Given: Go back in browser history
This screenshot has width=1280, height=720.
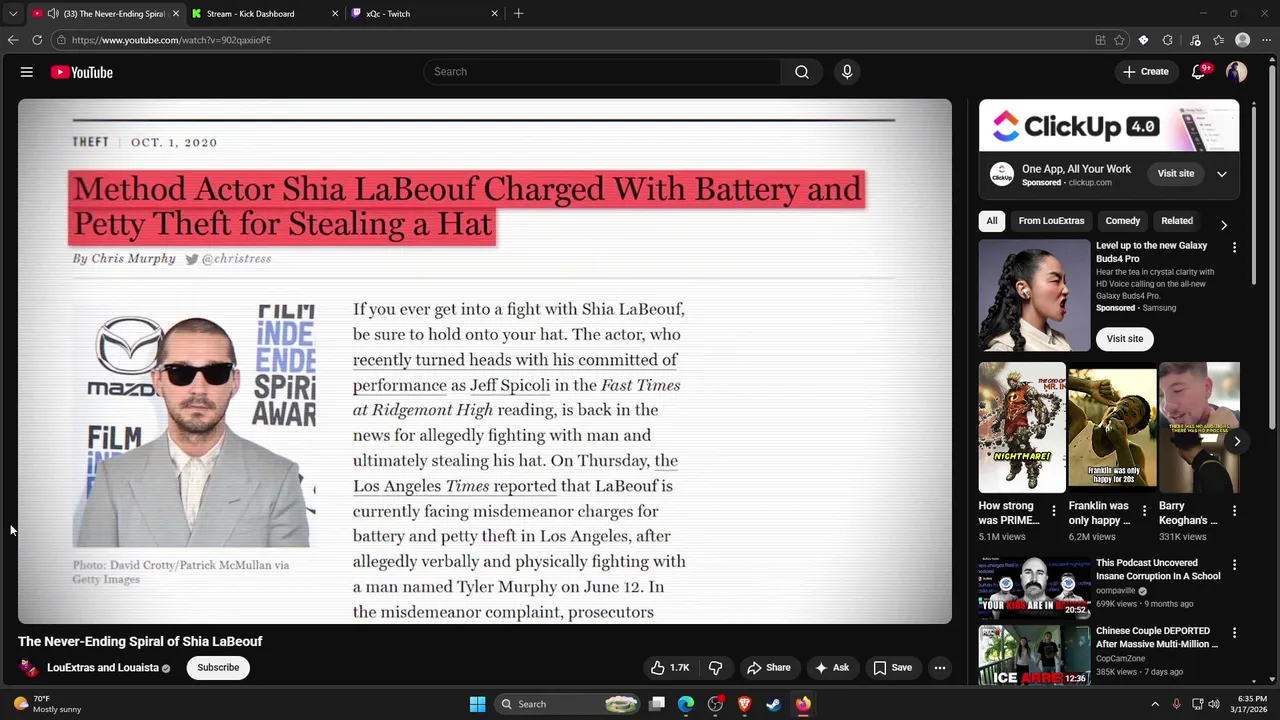Looking at the screenshot, I should click(x=13, y=40).
